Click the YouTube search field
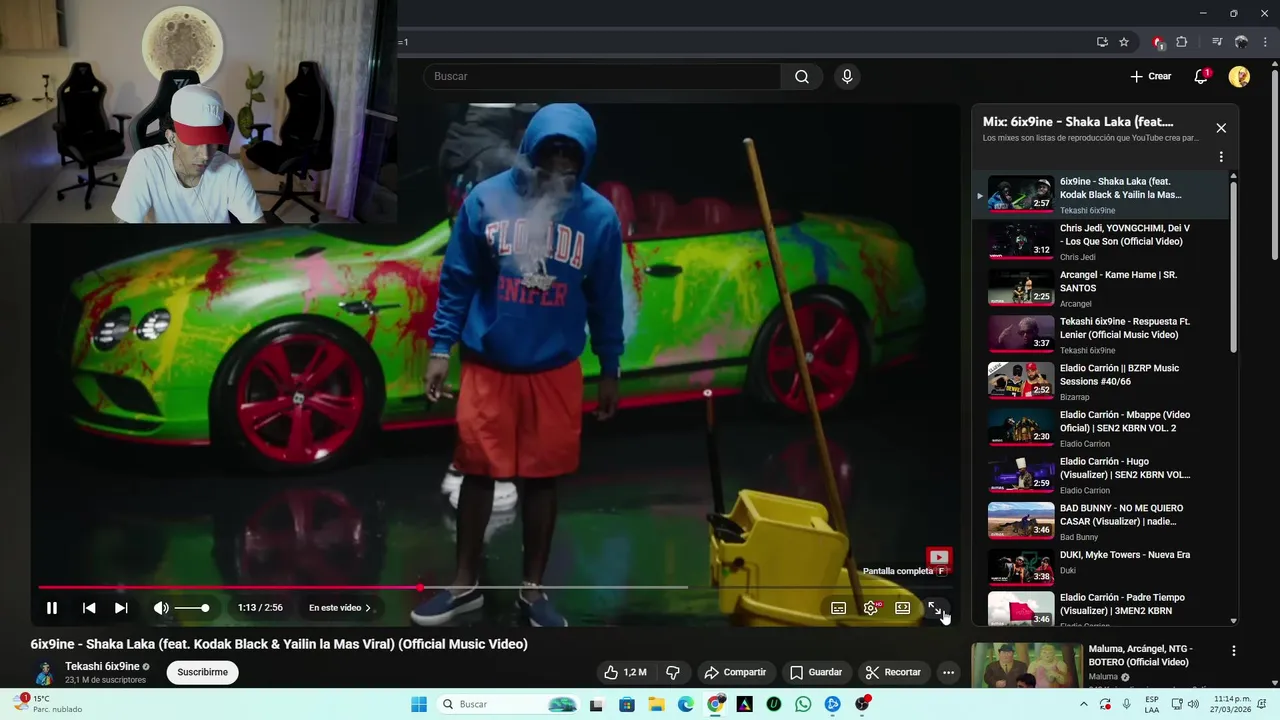This screenshot has width=1280, height=720. click(x=602, y=77)
